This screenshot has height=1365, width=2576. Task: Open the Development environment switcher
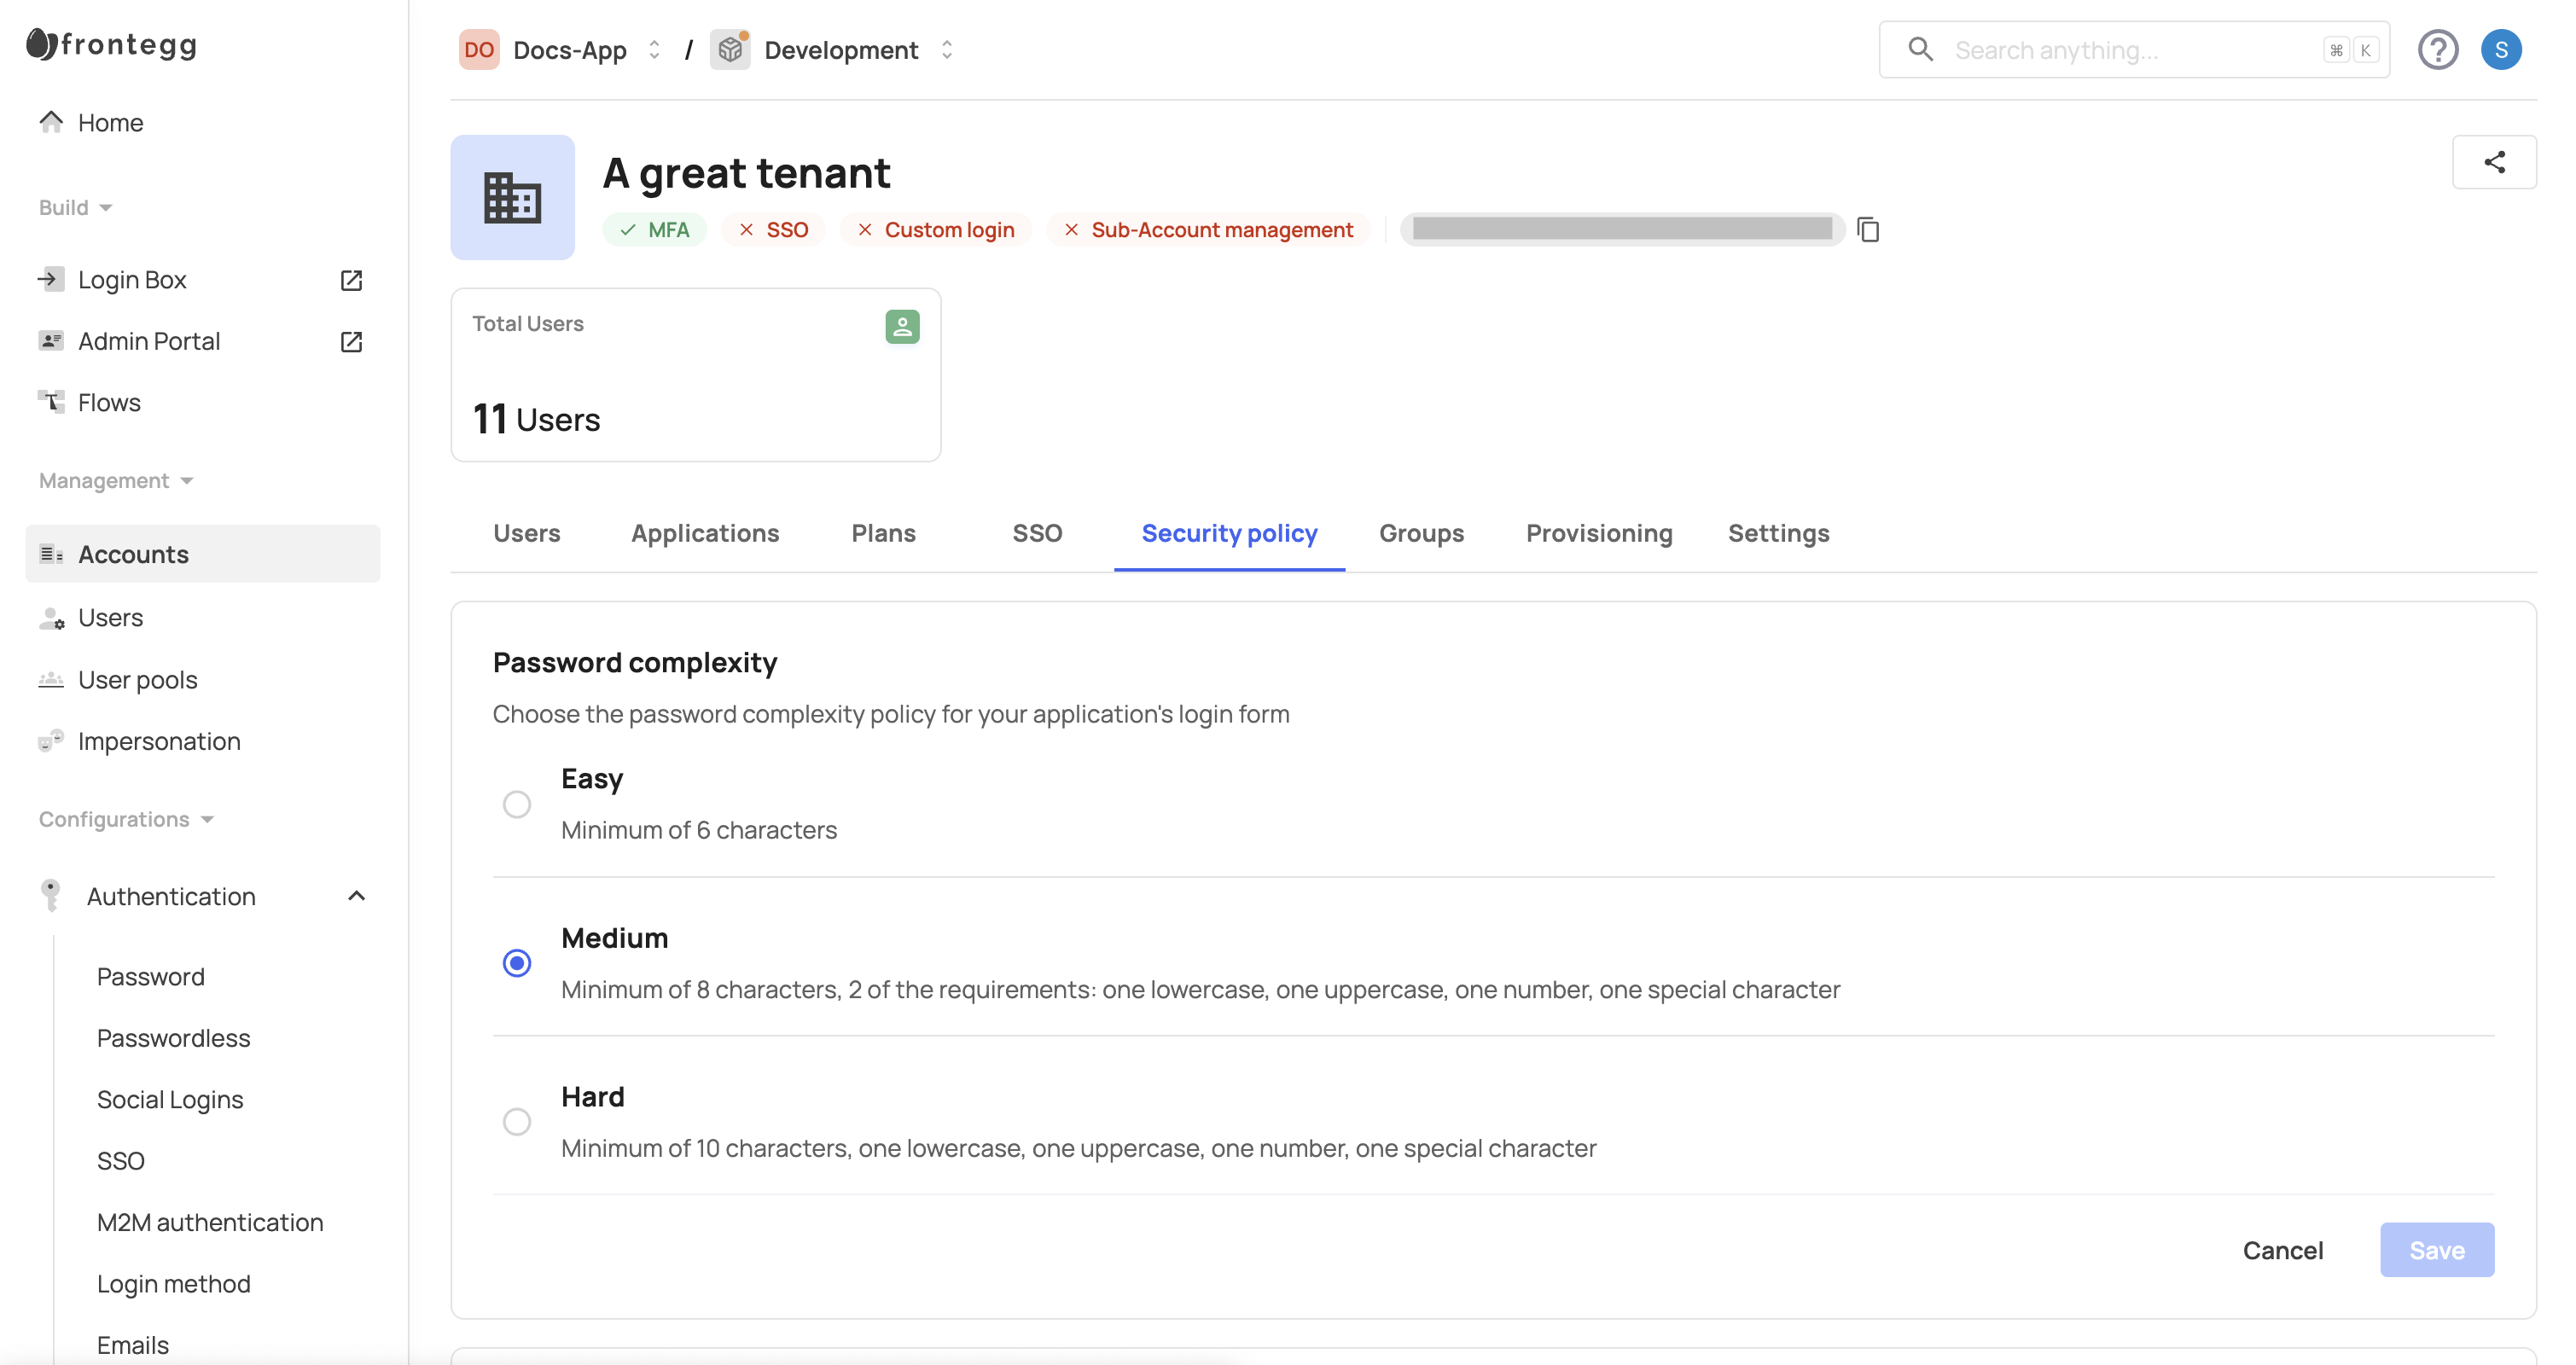pyautogui.click(x=840, y=50)
